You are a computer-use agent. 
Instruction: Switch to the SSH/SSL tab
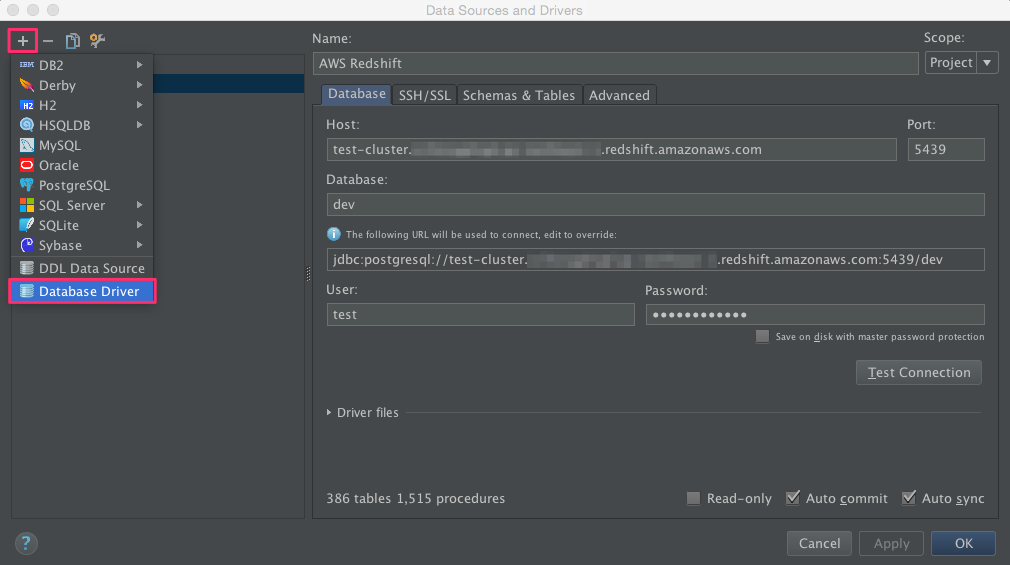point(424,95)
